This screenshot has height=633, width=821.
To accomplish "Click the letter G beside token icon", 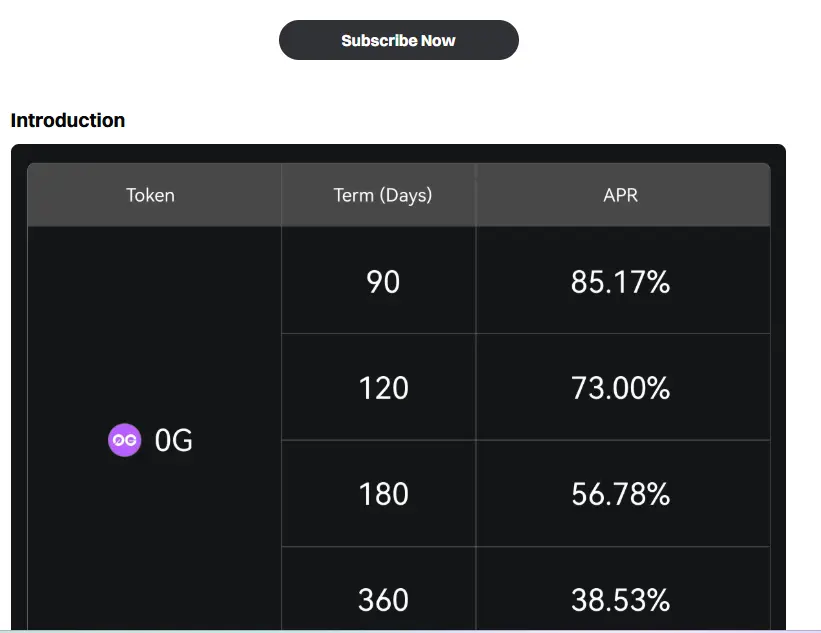I will pyautogui.click(x=183, y=440).
